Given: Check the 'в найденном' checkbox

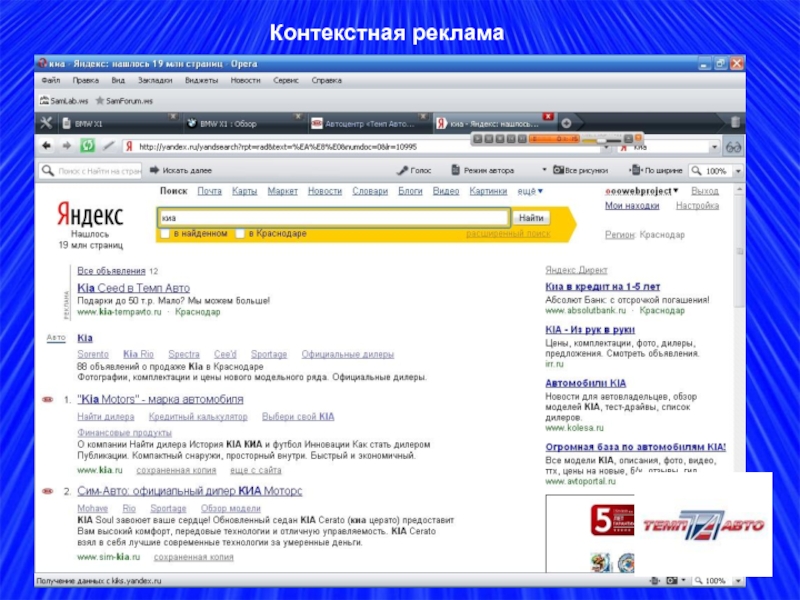Looking at the screenshot, I should (x=165, y=234).
